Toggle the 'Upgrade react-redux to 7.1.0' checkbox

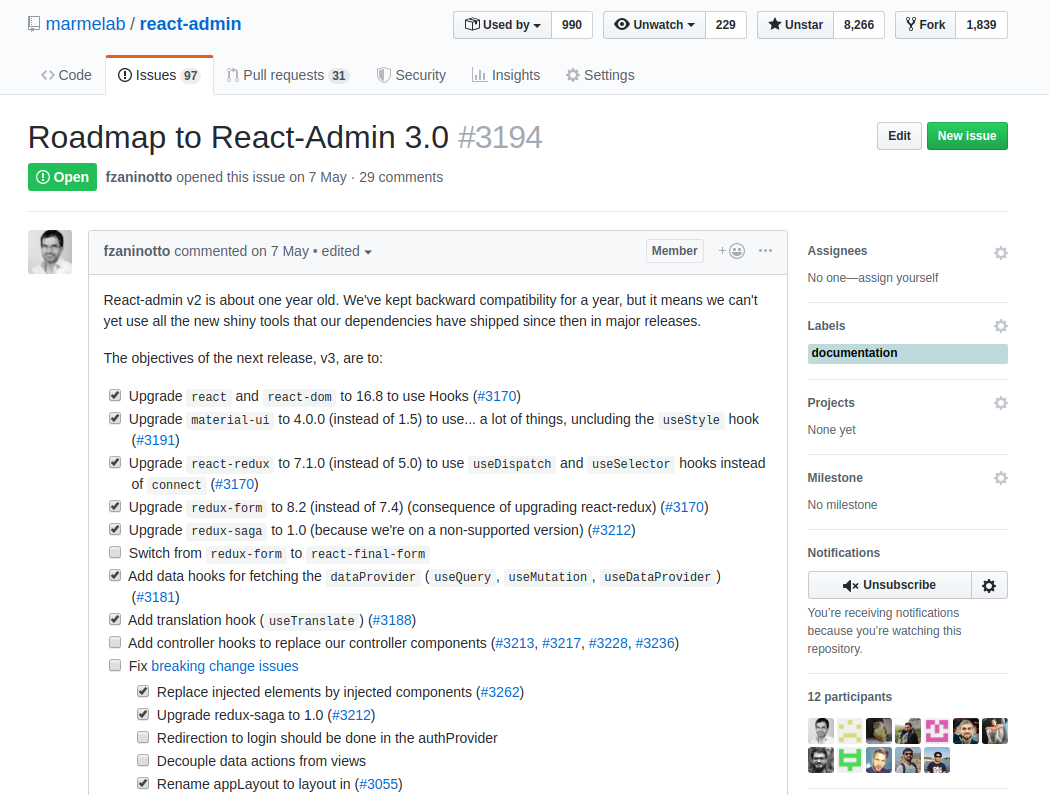coord(115,462)
